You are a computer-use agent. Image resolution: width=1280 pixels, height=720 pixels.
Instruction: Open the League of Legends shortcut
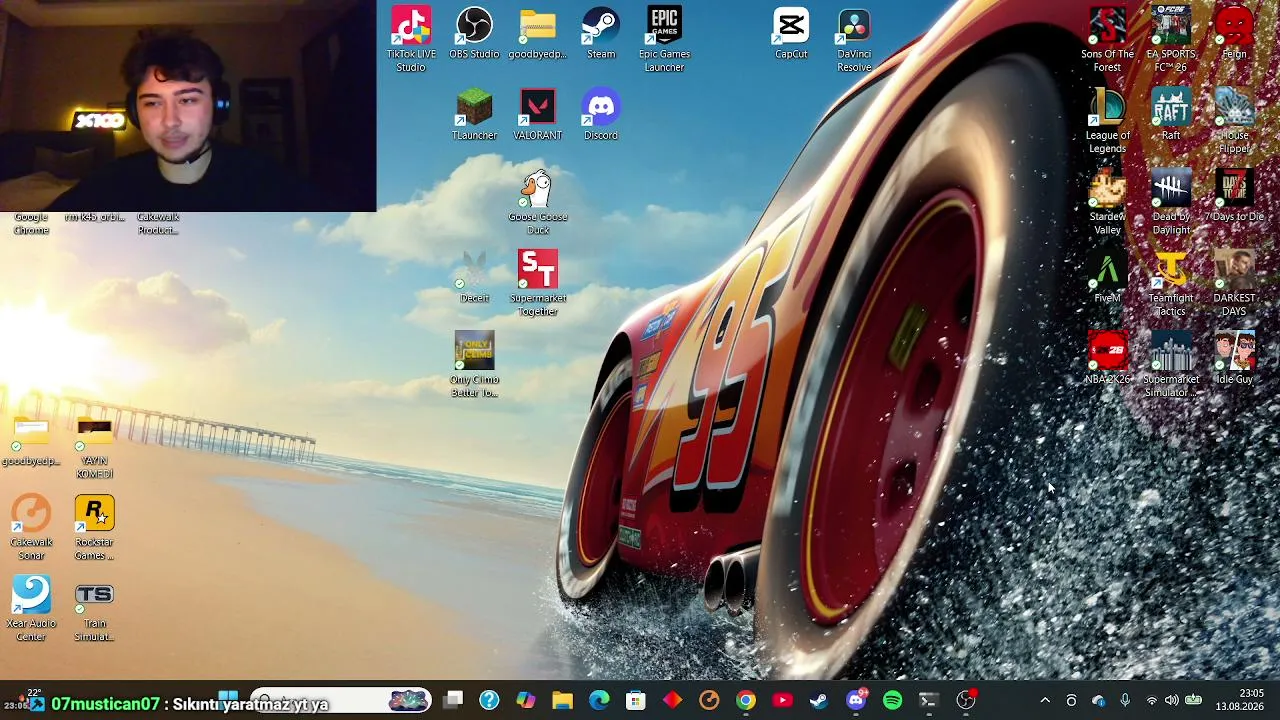coord(1107,121)
